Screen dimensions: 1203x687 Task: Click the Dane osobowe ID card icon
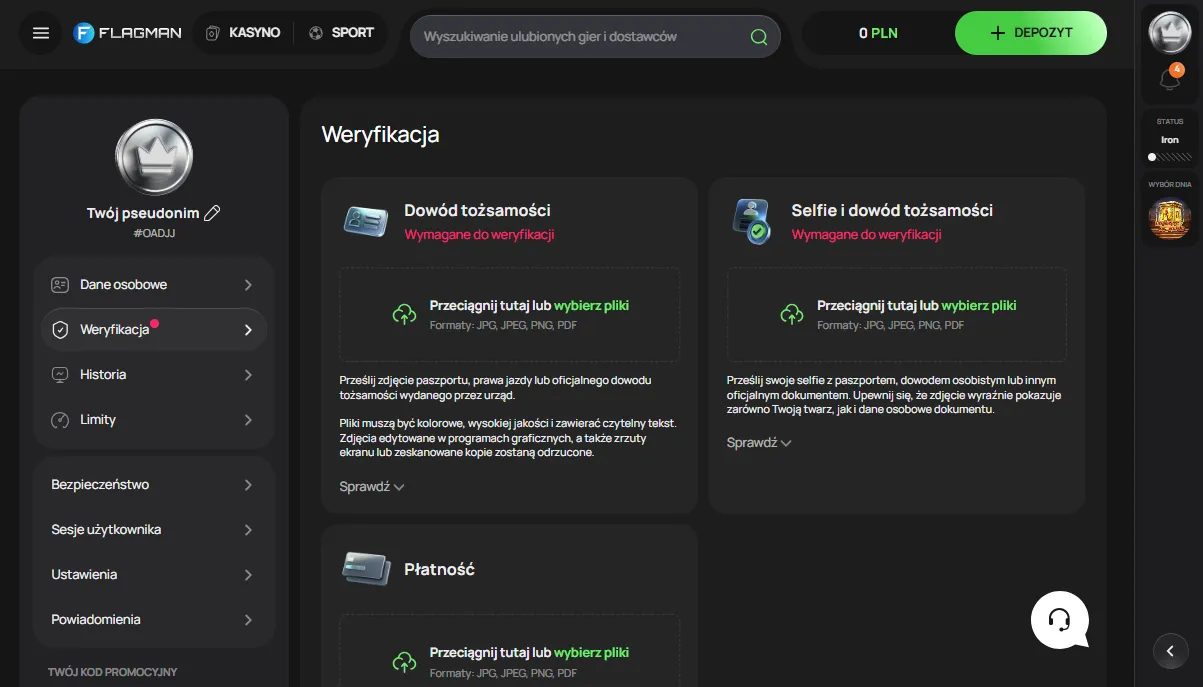pyautogui.click(x=60, y=285)
